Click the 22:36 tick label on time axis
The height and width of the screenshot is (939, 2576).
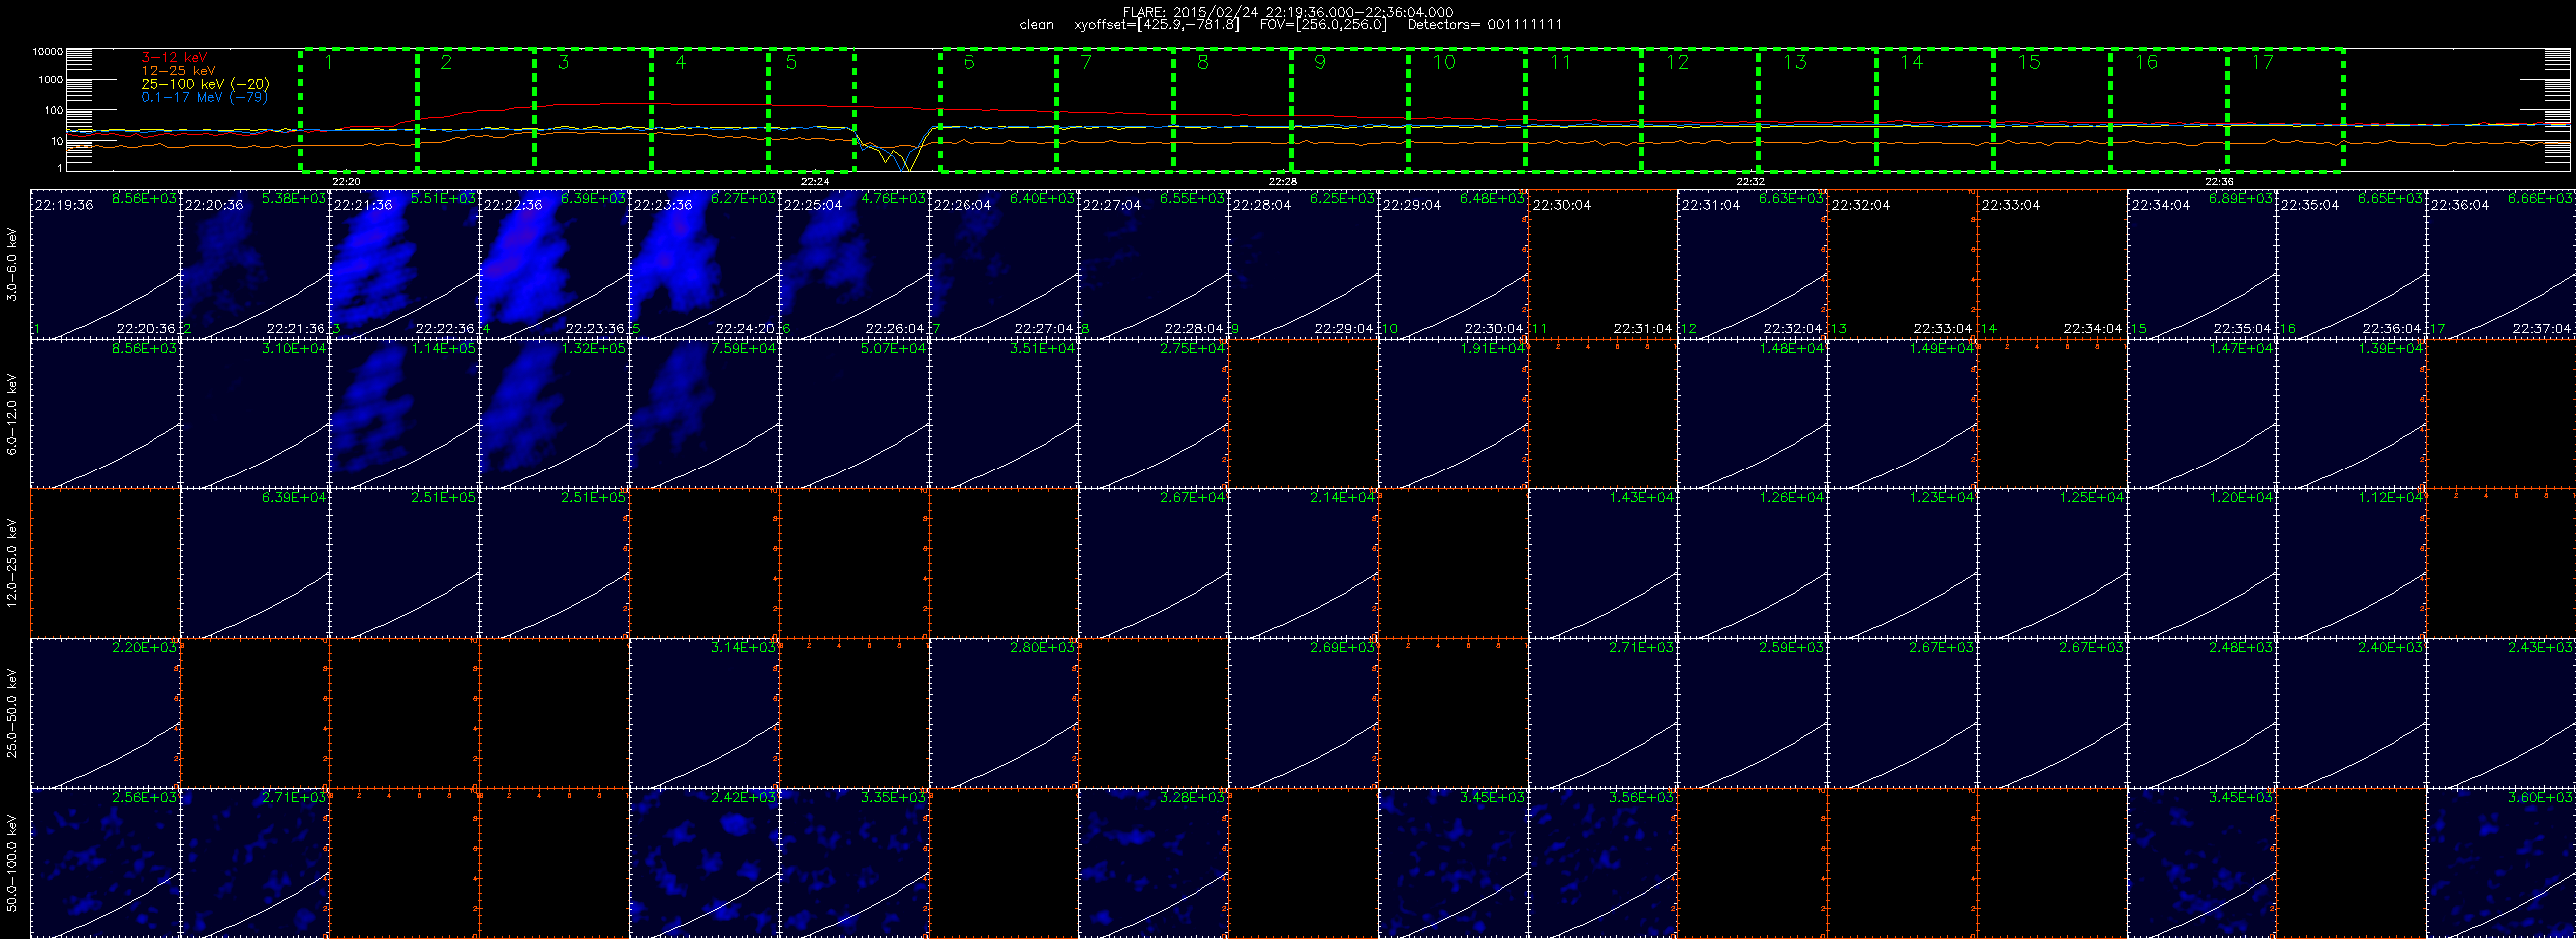point(2219,181)
